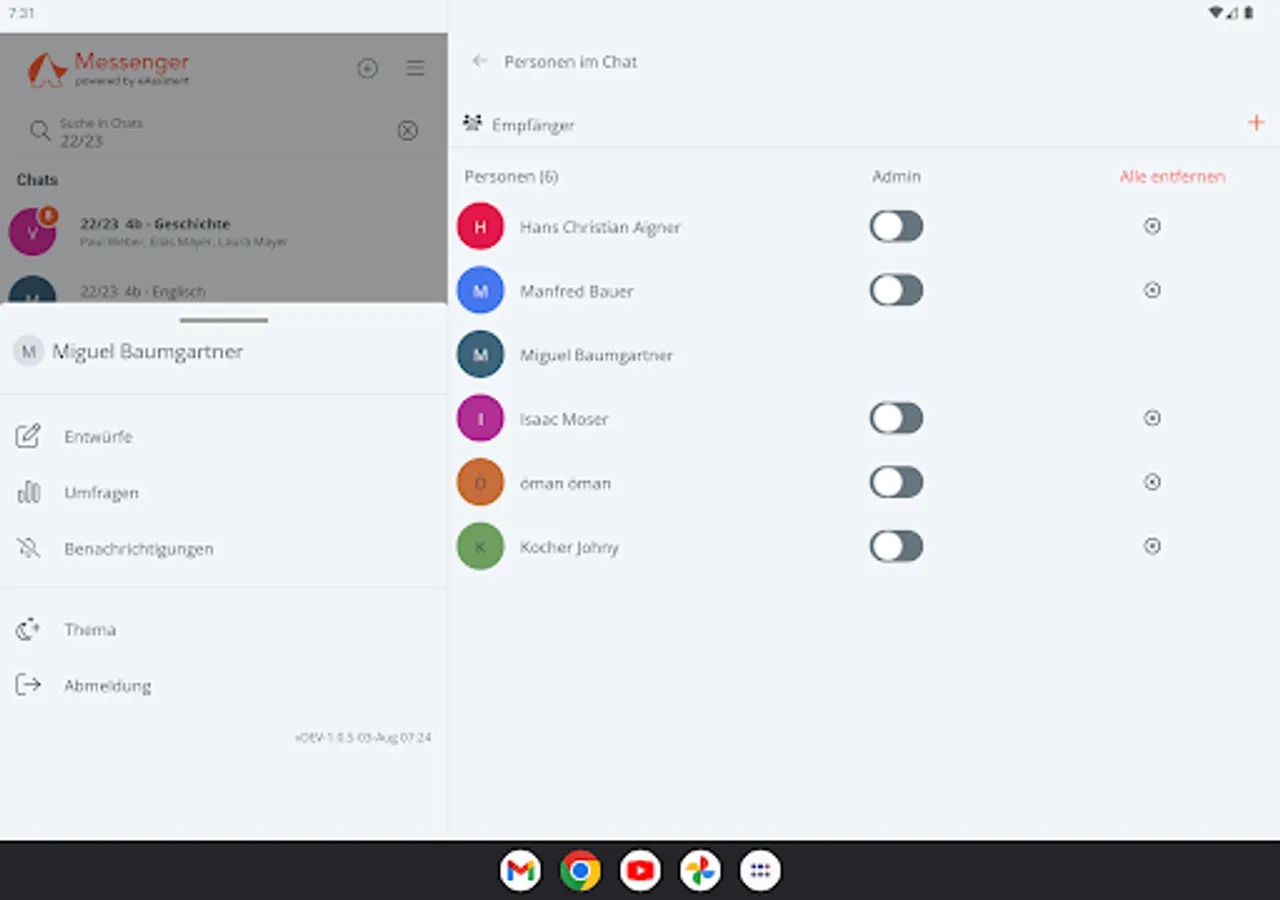Viewport: 1280px width, 900px height.
Task: Clear the chat search field
Action: (407, 130)
